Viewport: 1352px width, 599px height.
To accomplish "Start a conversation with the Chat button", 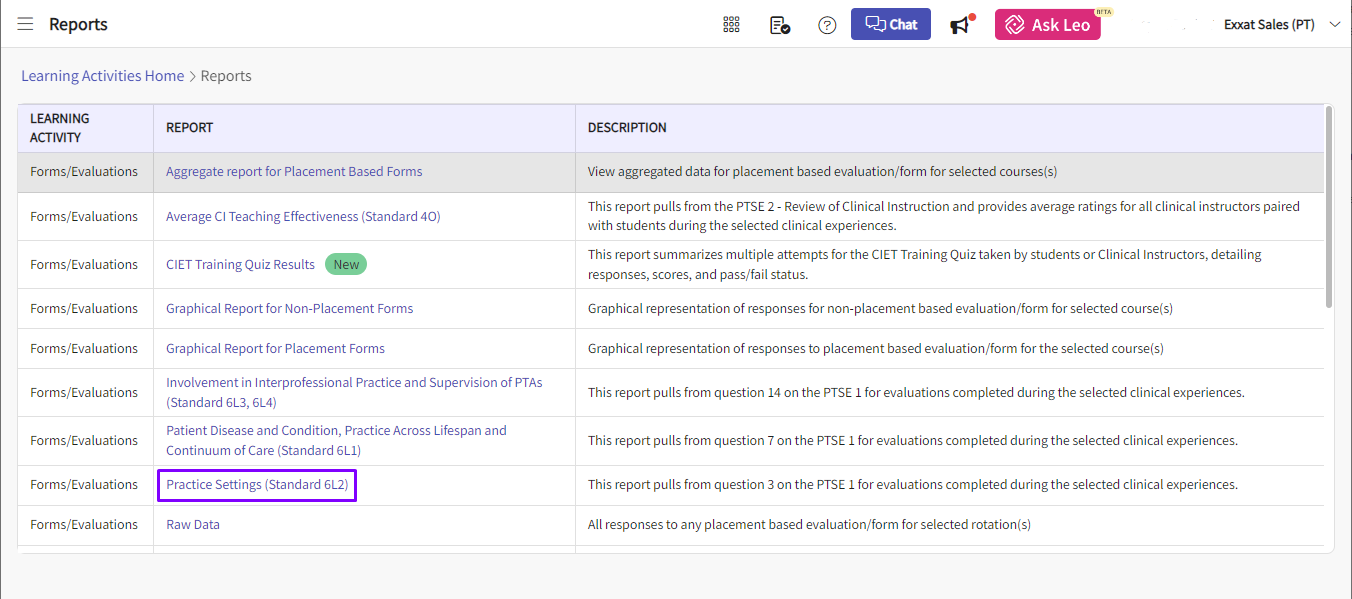I will click(891, 24).
